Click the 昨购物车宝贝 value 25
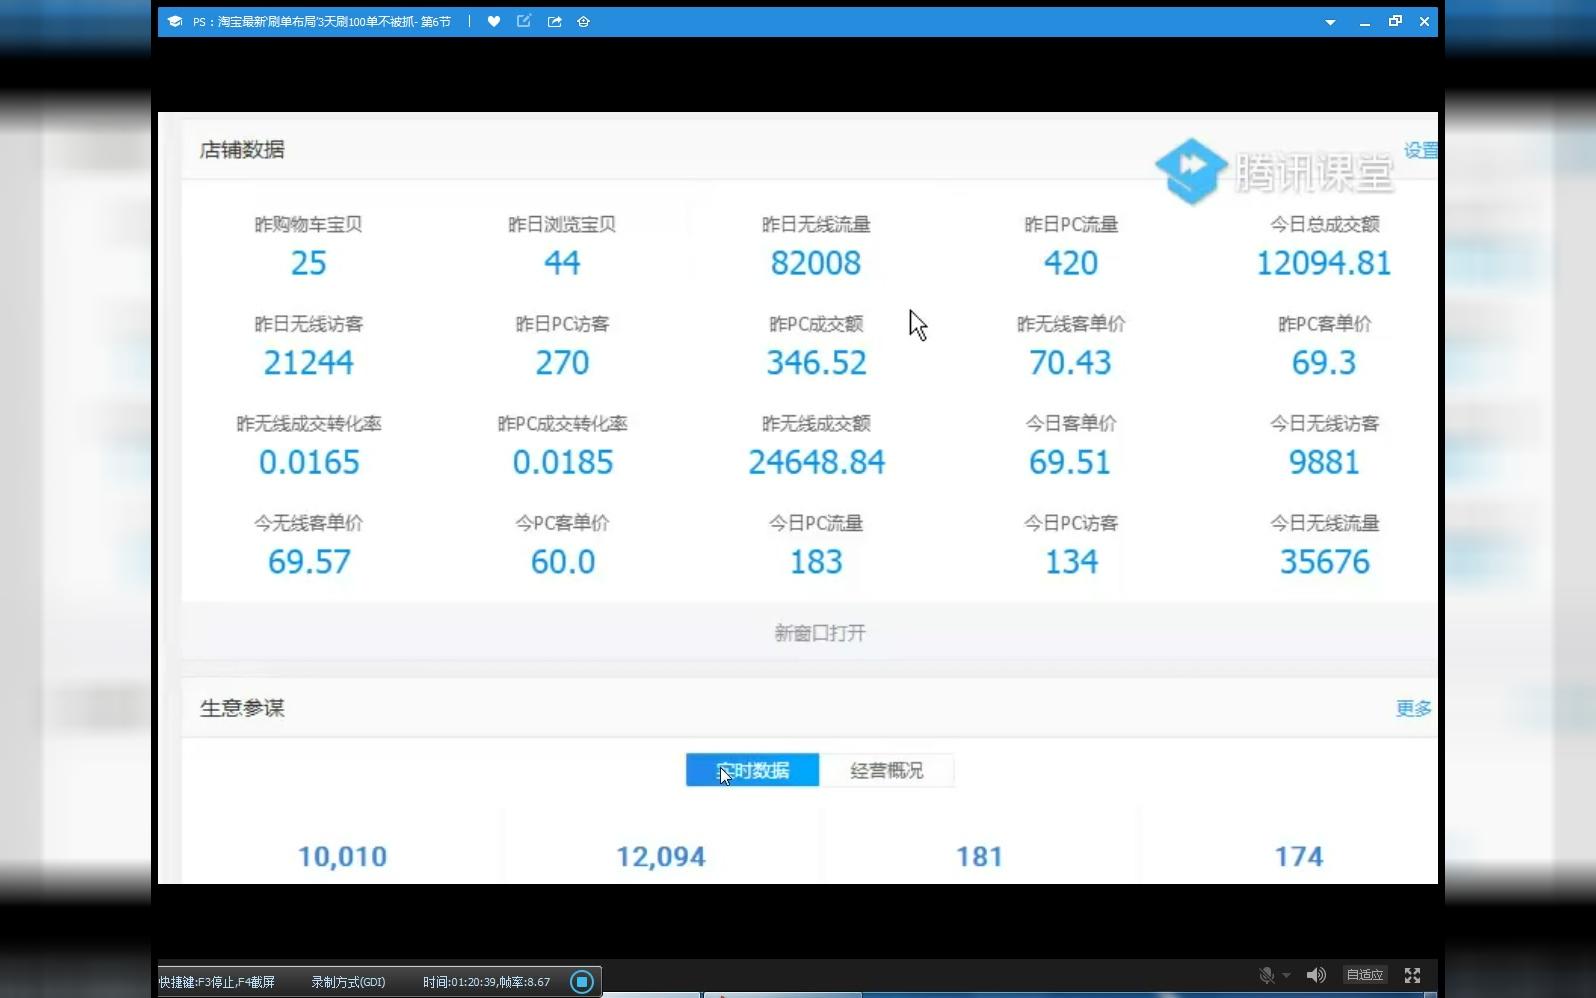The image size is (1596, 998). coord(309,263)
